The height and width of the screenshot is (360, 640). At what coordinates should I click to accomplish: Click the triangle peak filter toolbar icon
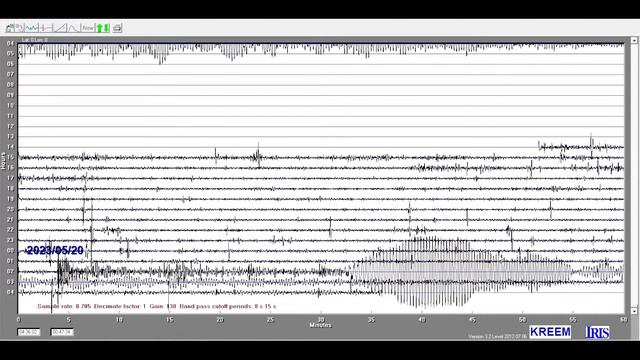[73, 28]
